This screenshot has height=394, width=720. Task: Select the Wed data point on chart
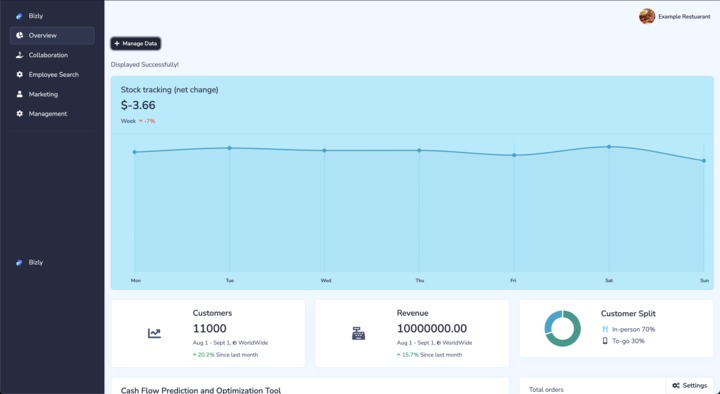point(324,151)
